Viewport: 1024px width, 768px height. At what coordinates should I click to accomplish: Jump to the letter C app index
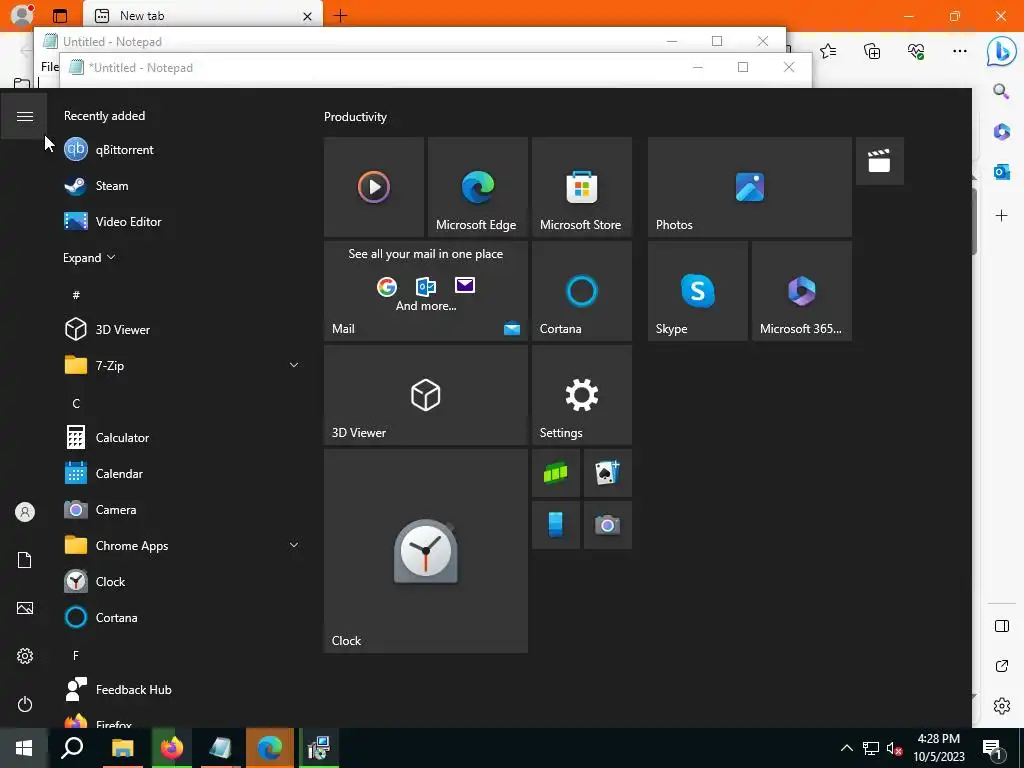76,404
